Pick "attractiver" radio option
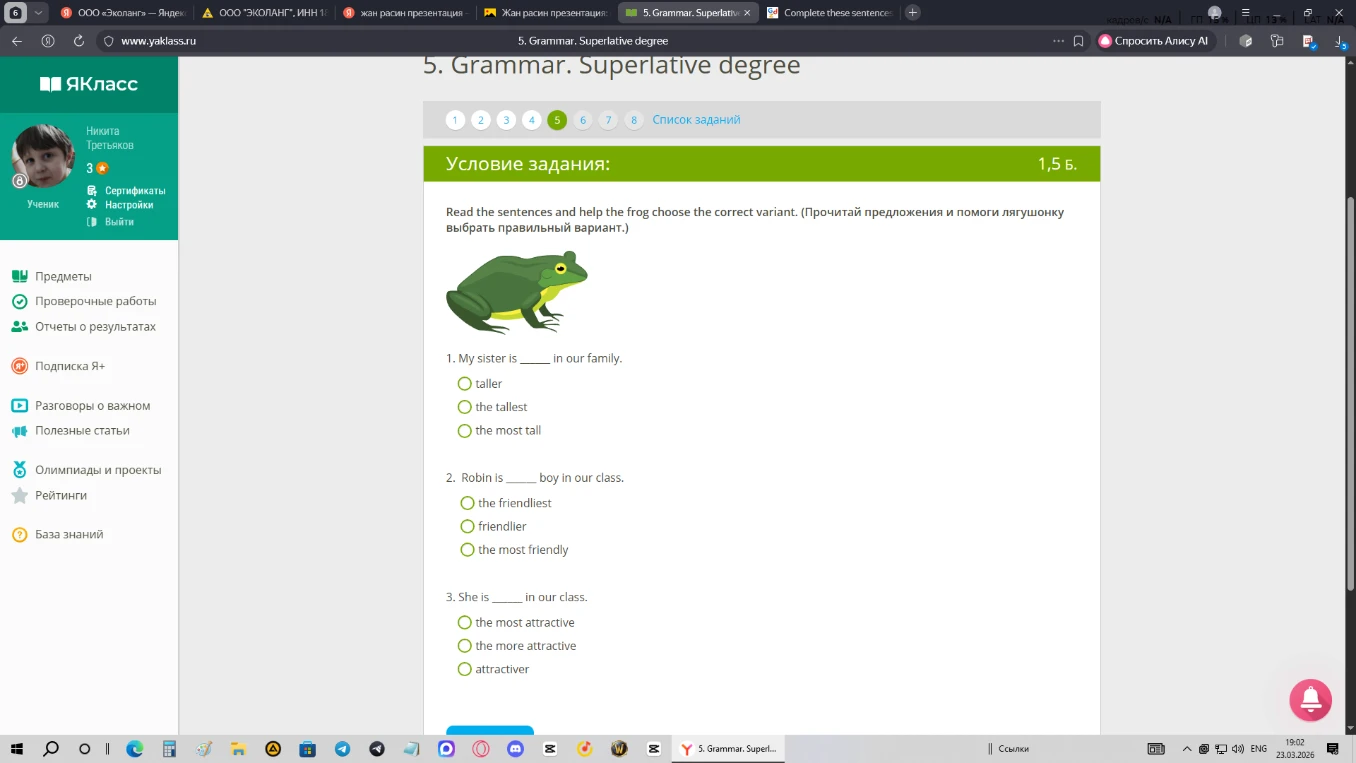The width and height of the screenshot is (1356, 763). pyautogui.click(x=464, y=669)
